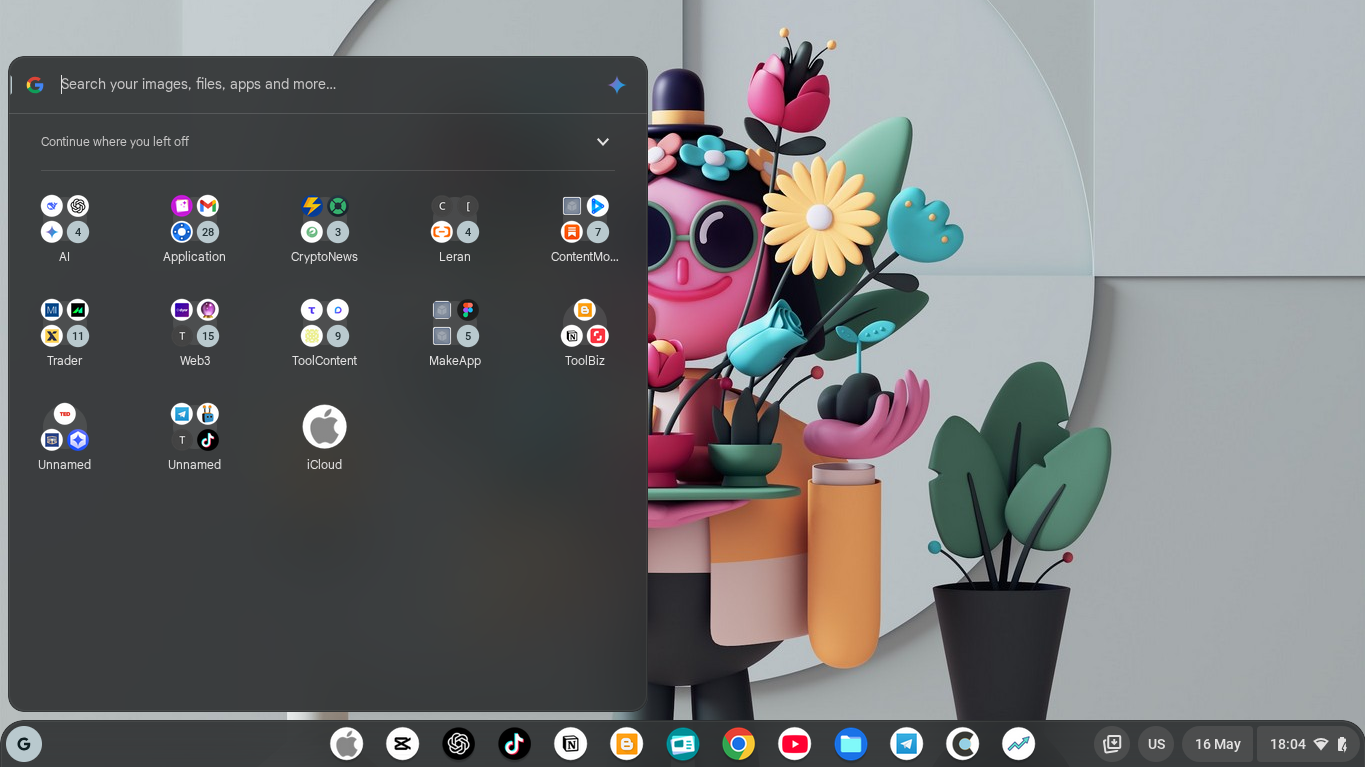
Task: Open the holding space tray icon
Action: pos(1112,744)
